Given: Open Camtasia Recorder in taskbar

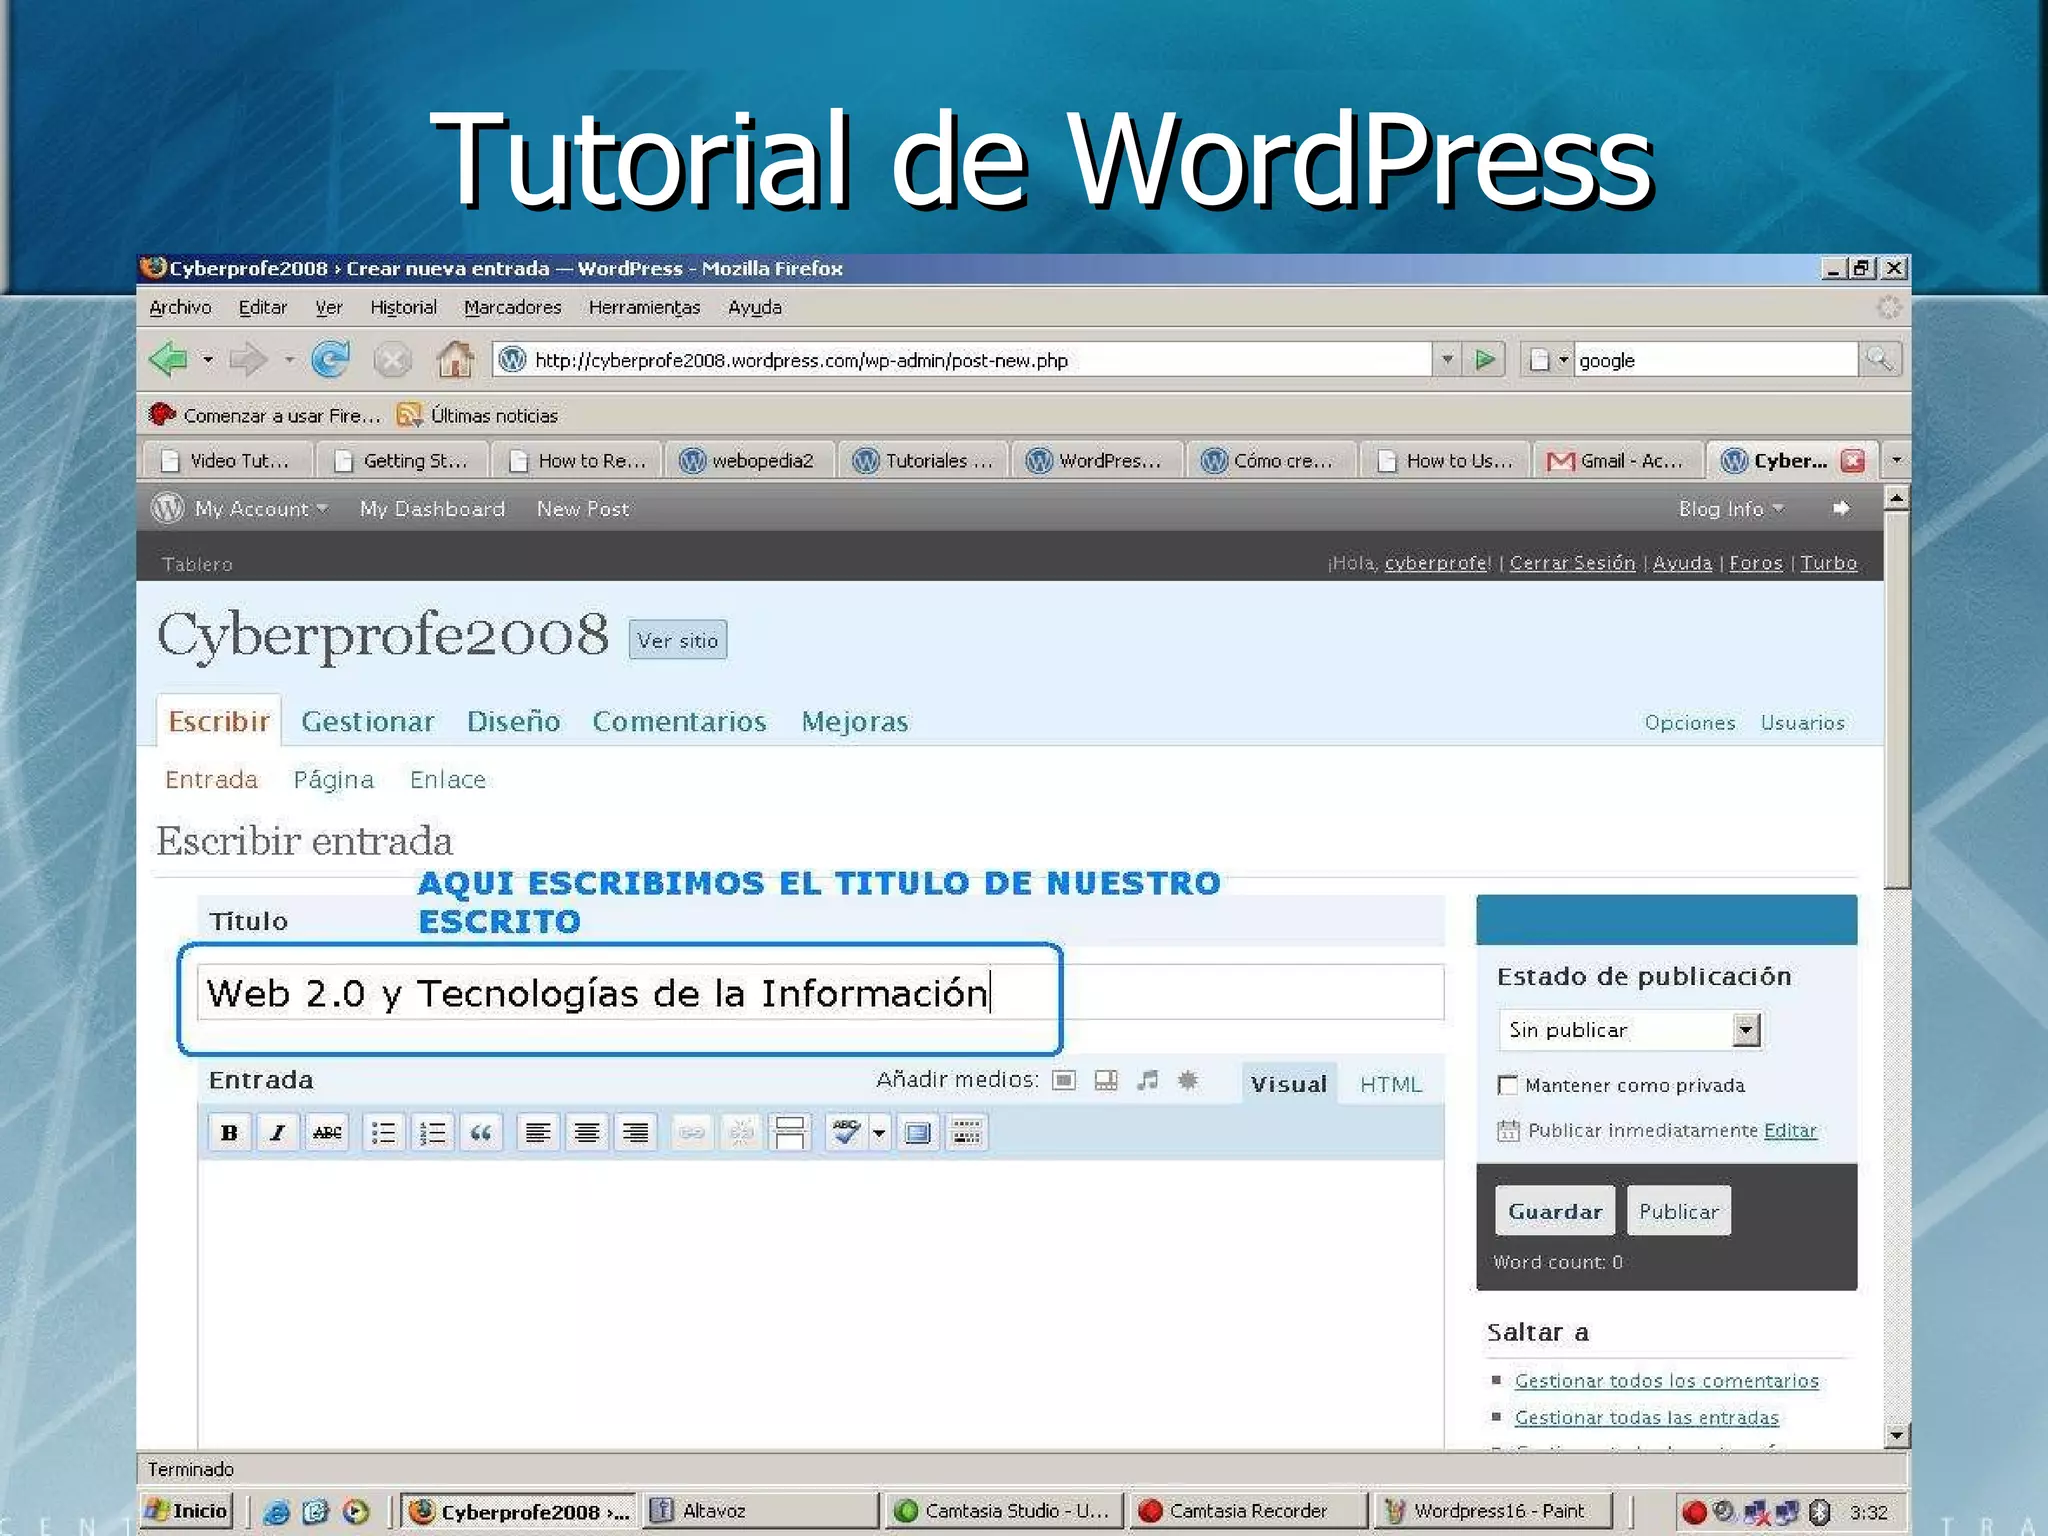Looking at the screenshot, I should [x=1247, y=1510].
